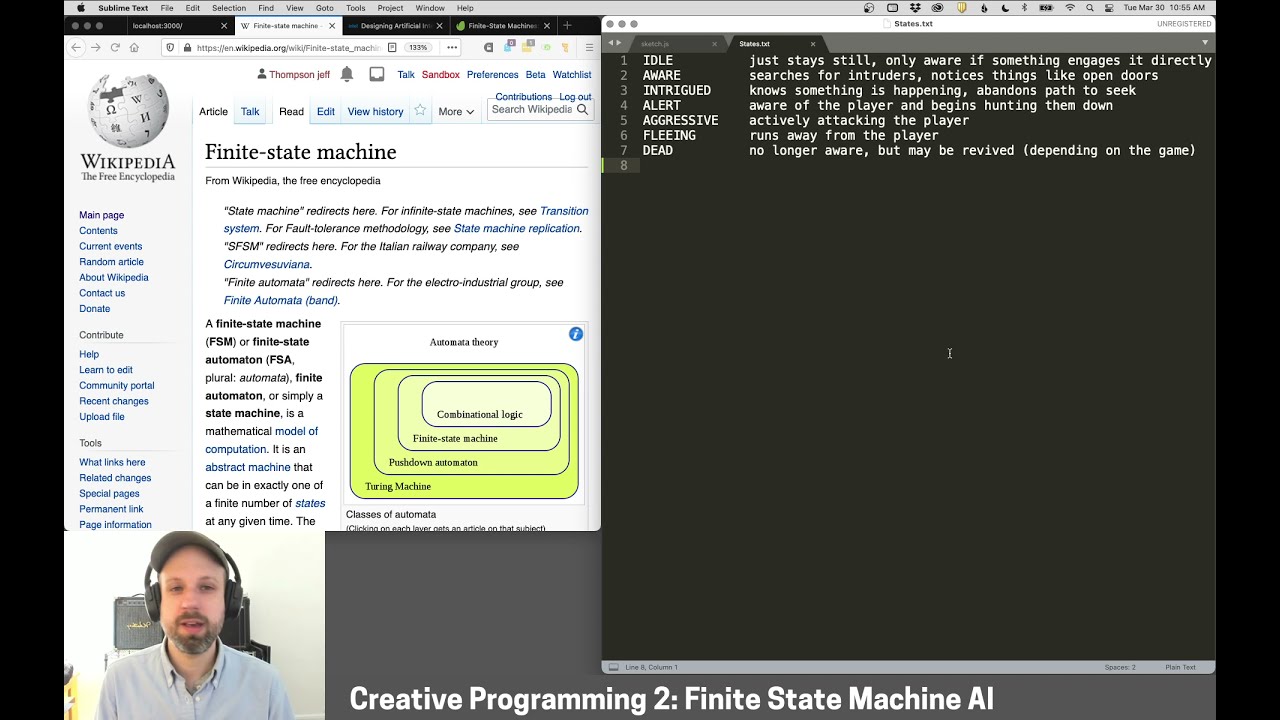Click the Wikipedia search magnifier icon

[x=582, y=110]
